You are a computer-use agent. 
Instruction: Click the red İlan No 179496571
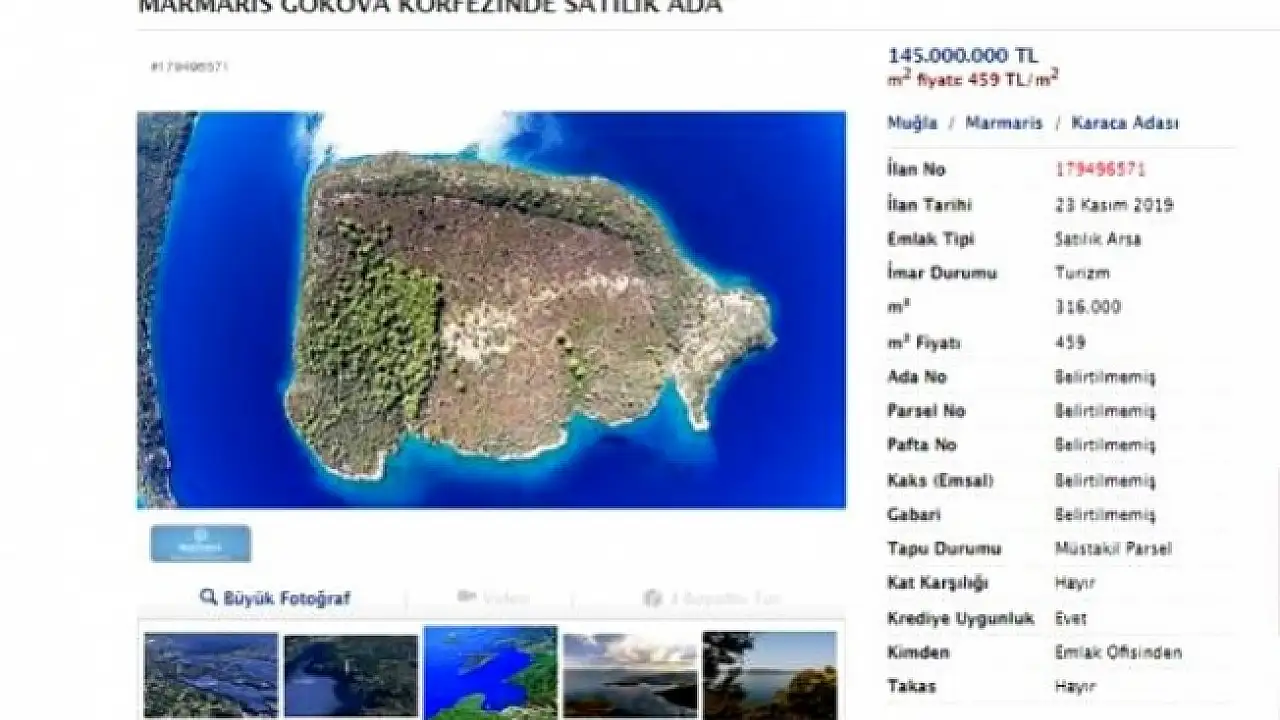click(x=1100, y=169)
